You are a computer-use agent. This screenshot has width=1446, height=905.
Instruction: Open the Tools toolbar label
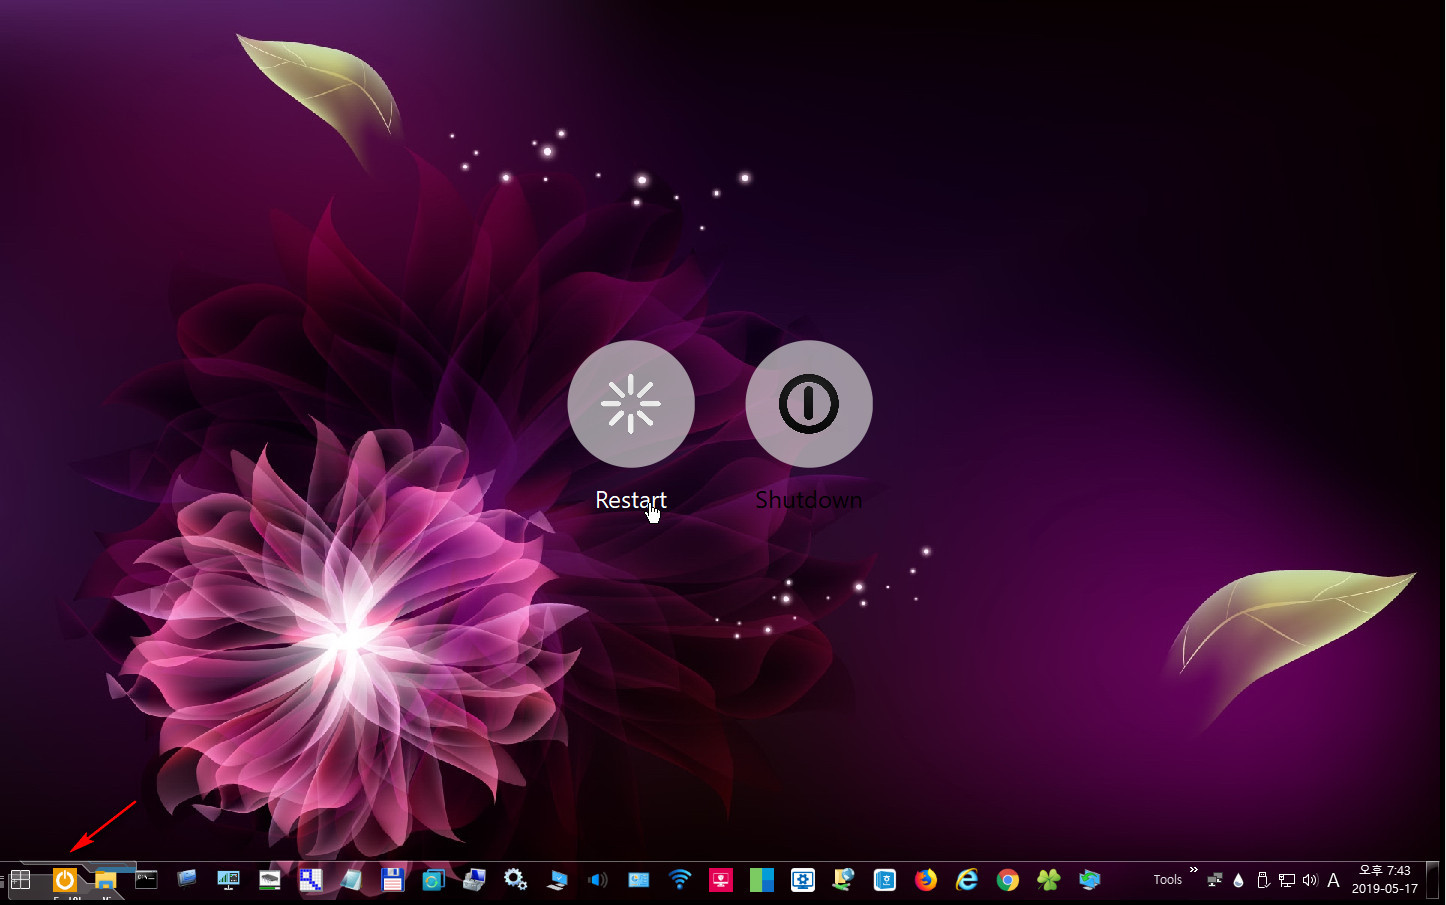(x=1168, y=880)
